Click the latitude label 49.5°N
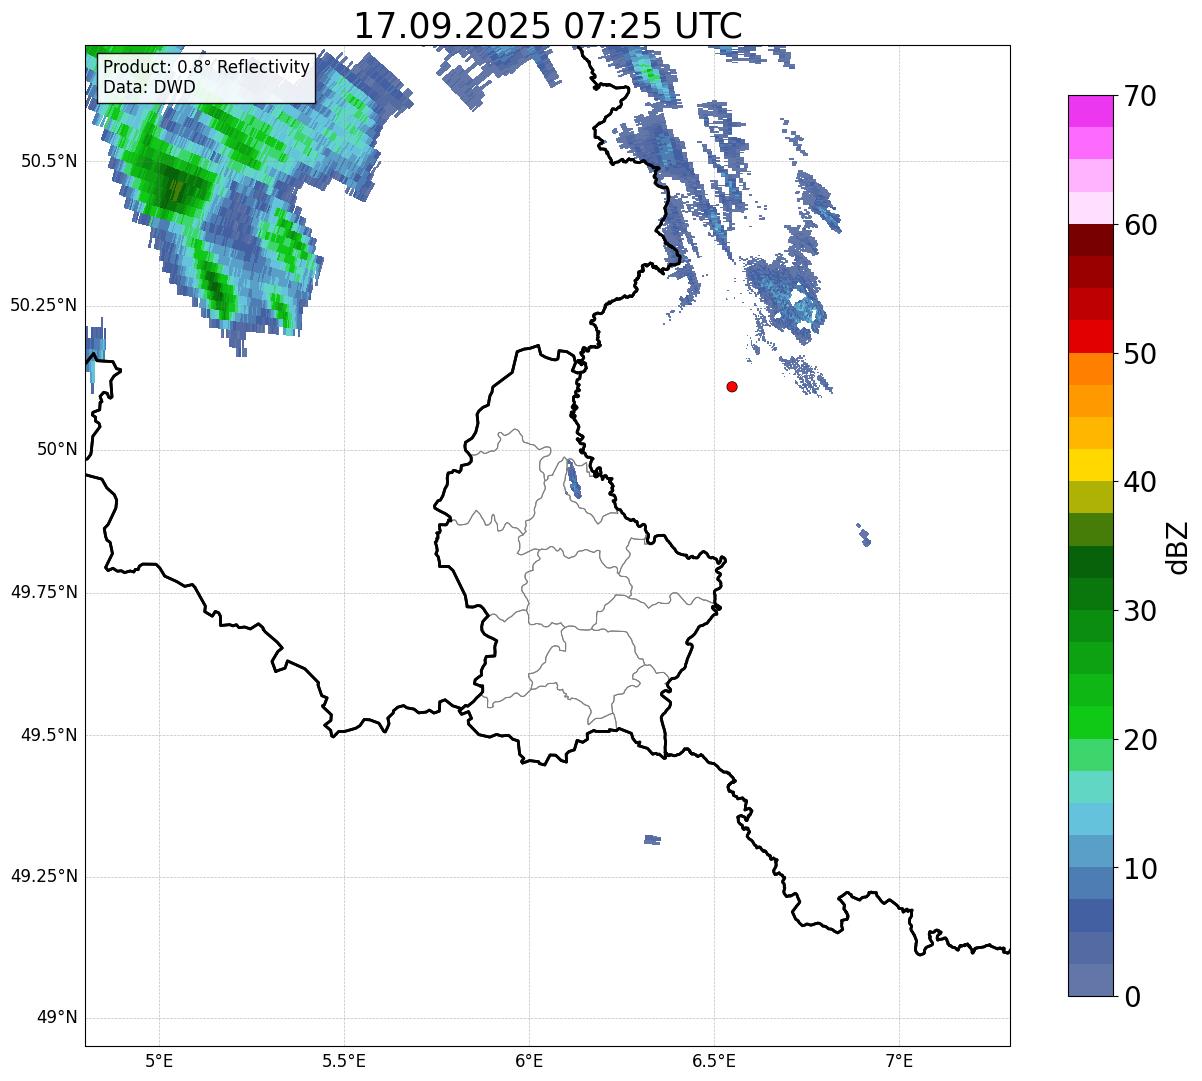 [x=48, y=735]
